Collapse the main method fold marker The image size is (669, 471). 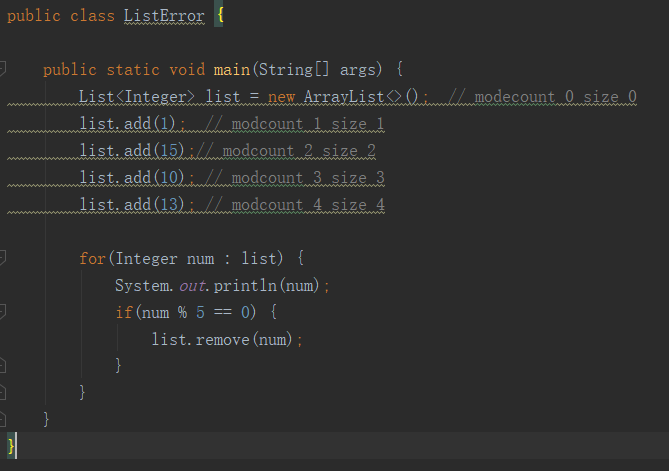[2, 69]
